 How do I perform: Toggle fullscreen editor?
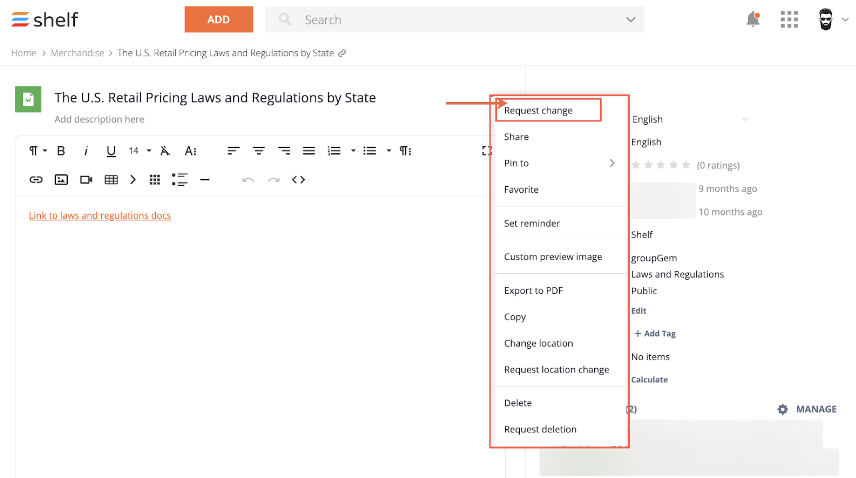click(486, 151)
